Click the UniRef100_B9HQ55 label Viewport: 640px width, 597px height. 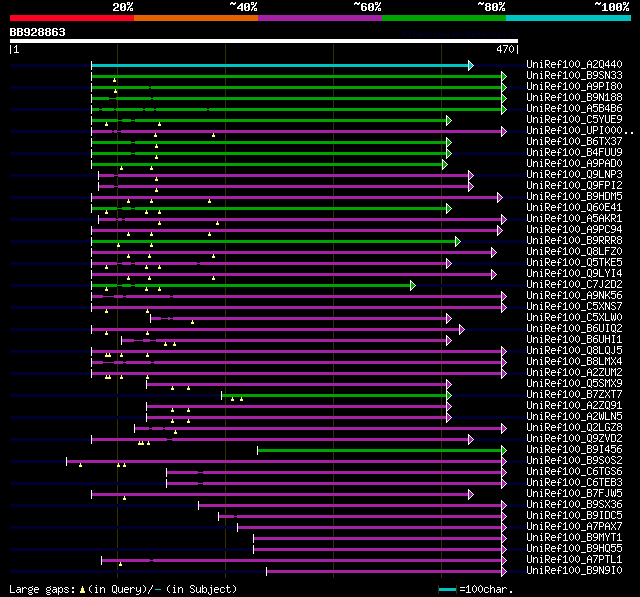(x=574, y=549)
